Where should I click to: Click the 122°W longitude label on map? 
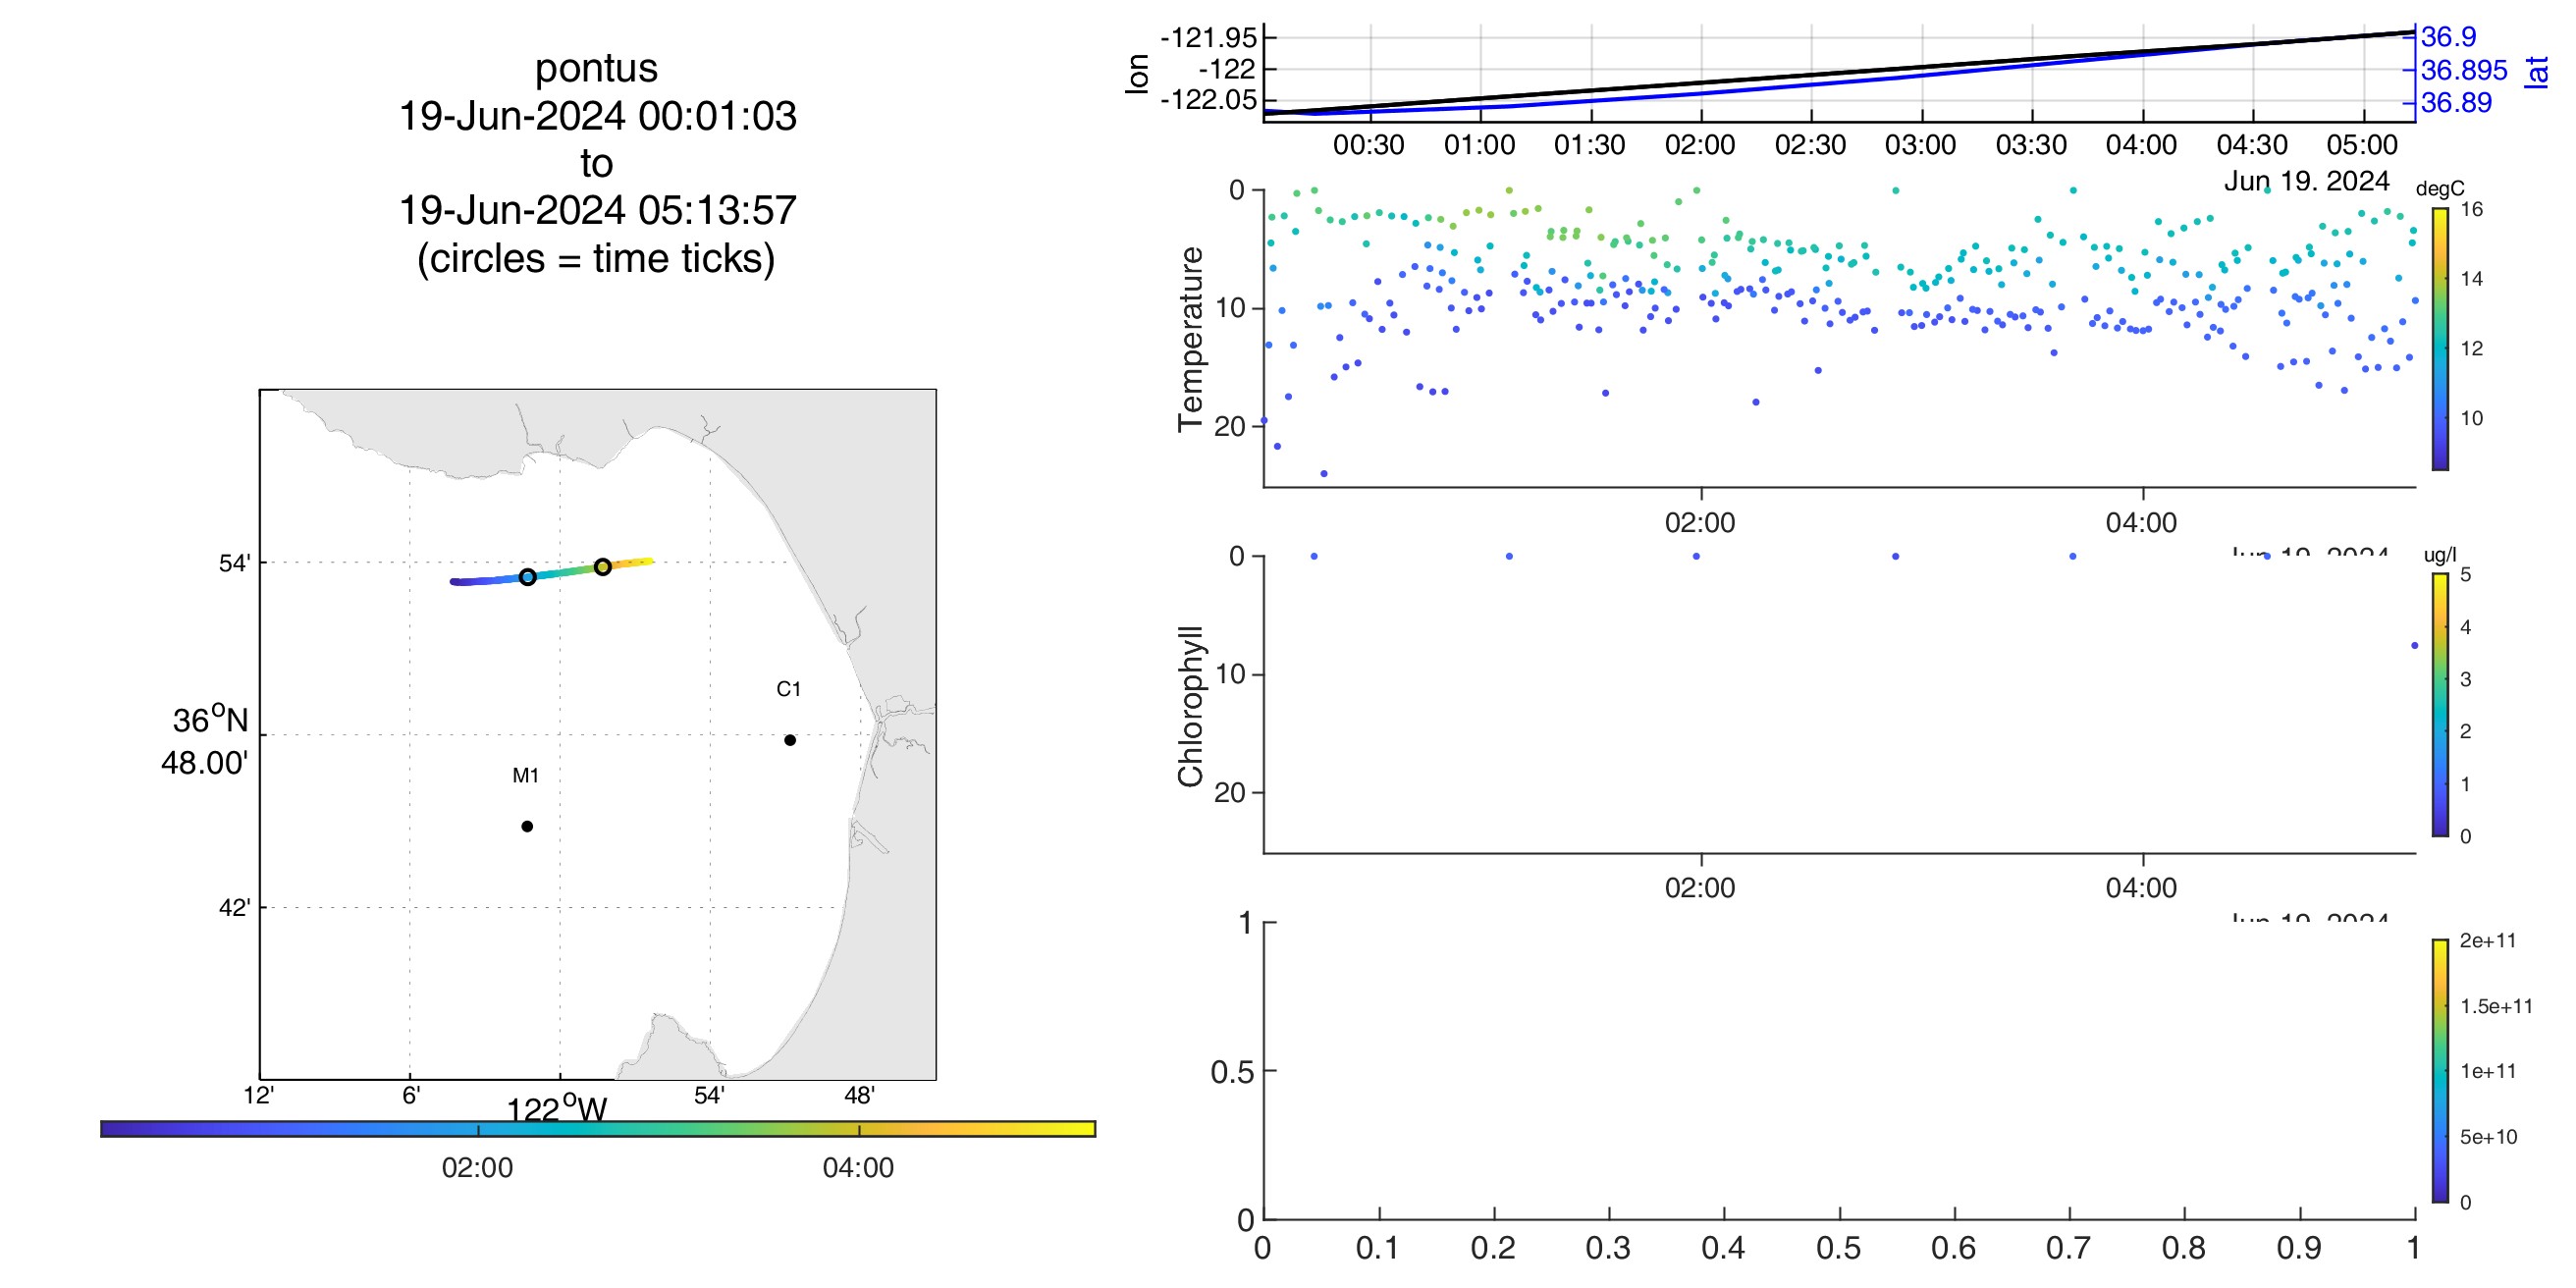[557, 1109]
